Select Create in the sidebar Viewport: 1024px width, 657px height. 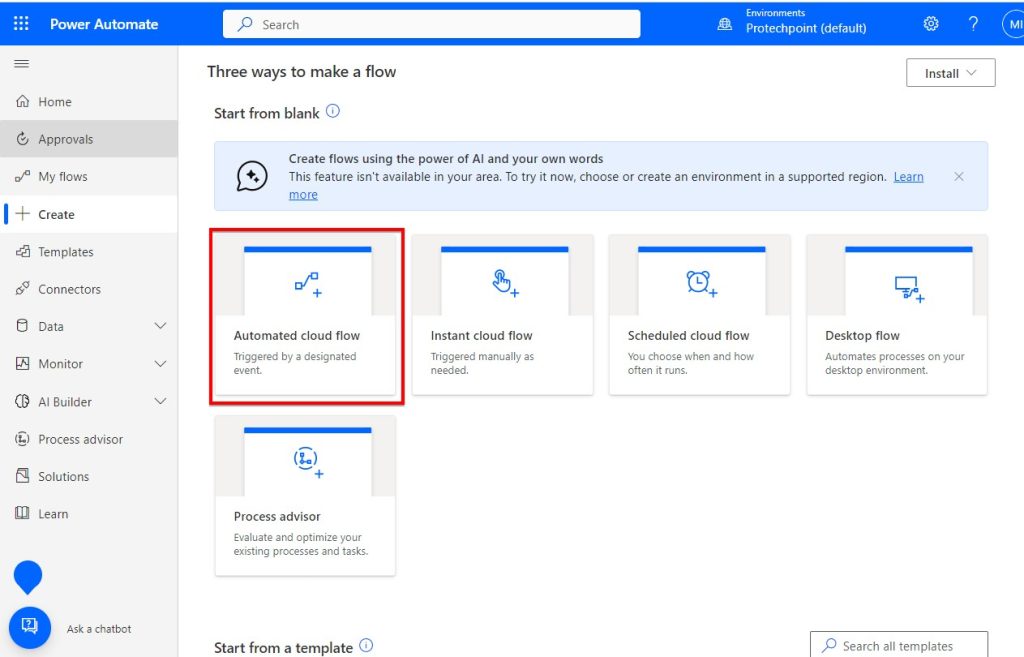click(89, 214)
